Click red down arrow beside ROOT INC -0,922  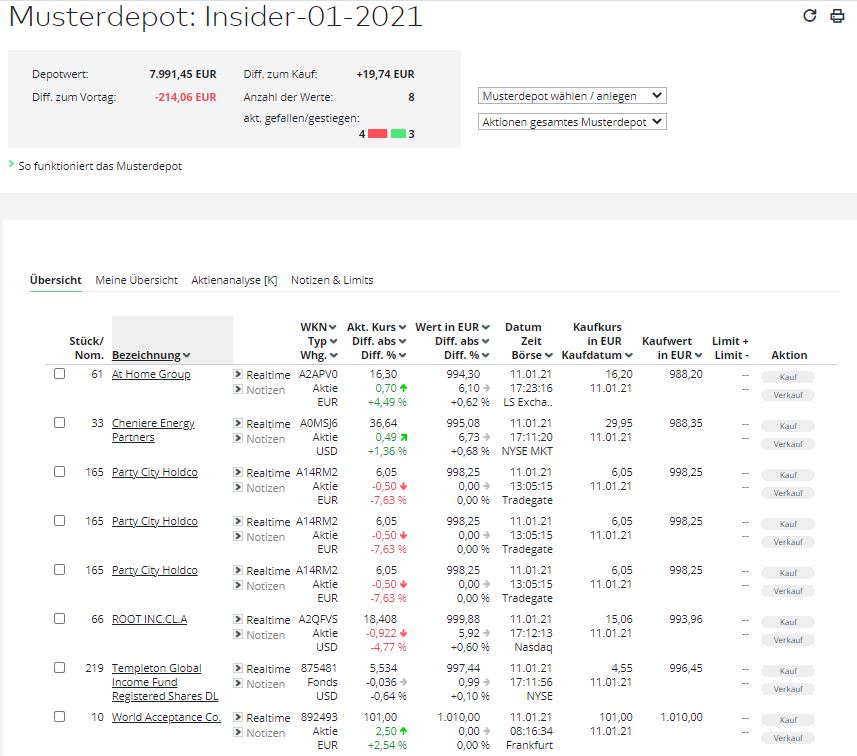coord(403,633)
